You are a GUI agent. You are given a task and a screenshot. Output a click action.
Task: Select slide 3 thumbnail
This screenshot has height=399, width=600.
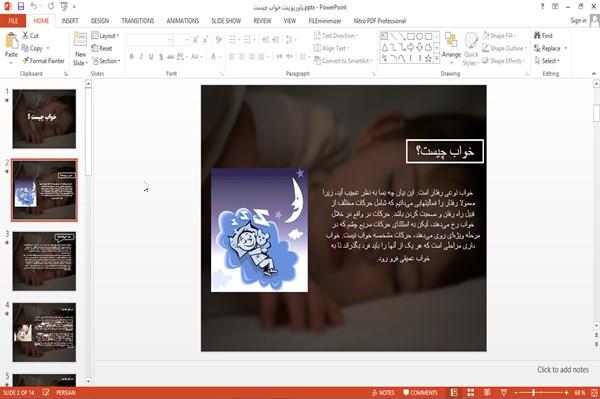pyautogui.click(x=44, y=261)
